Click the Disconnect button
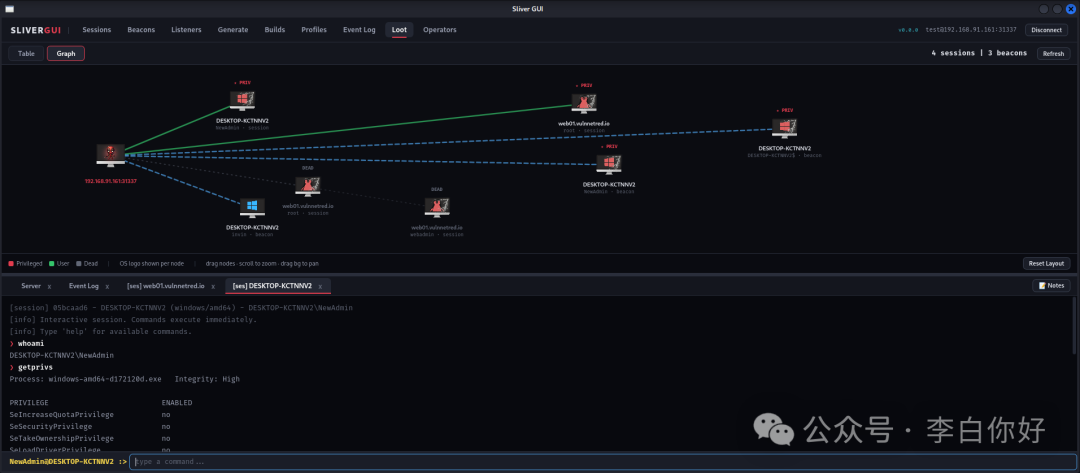 pyautogui.click(x=1046, y=30)
